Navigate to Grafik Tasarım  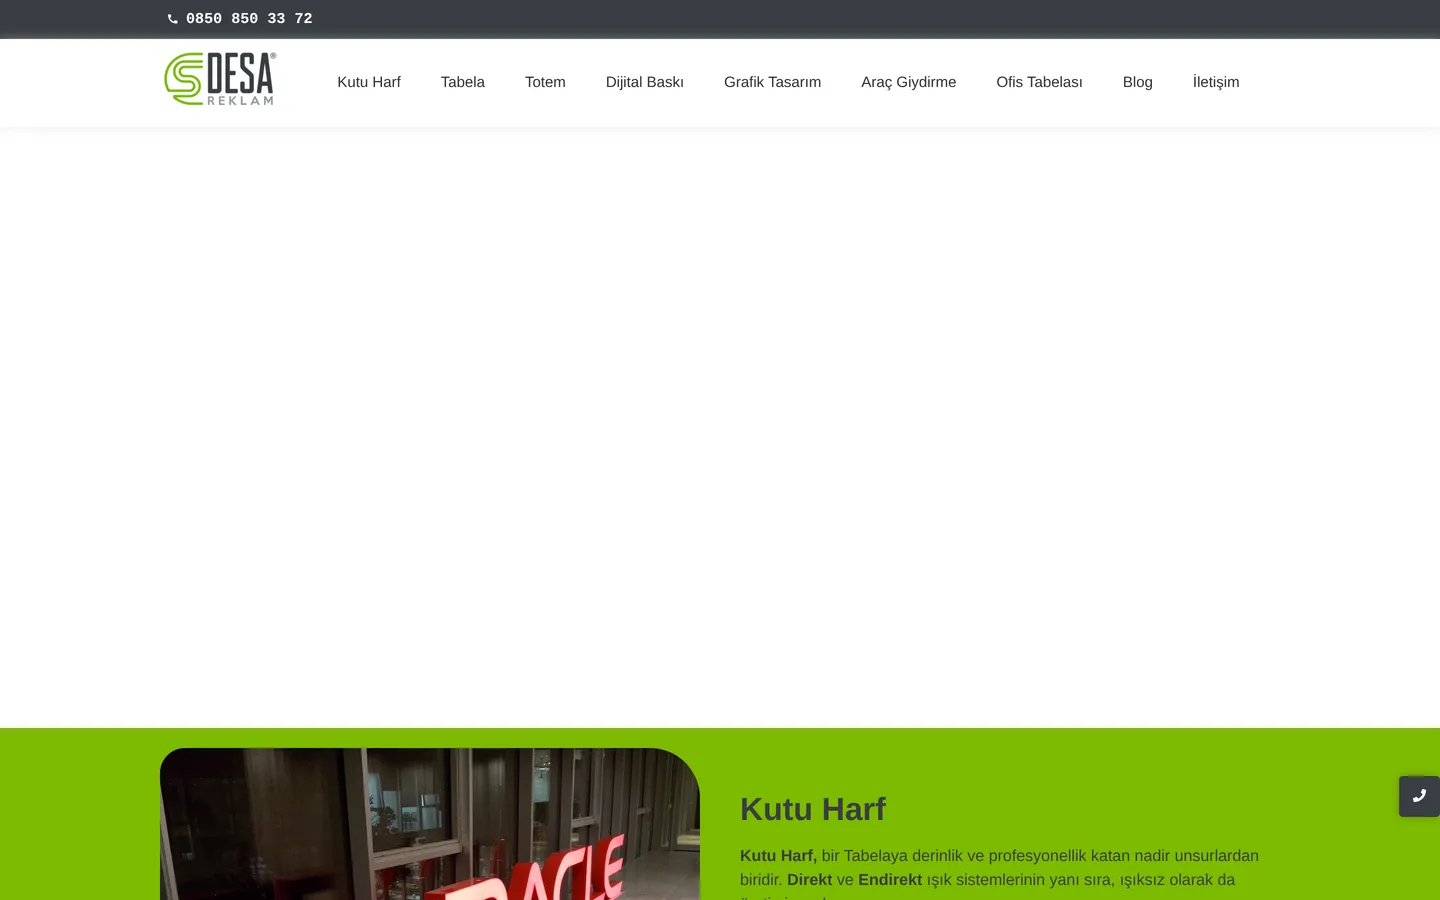772,82
